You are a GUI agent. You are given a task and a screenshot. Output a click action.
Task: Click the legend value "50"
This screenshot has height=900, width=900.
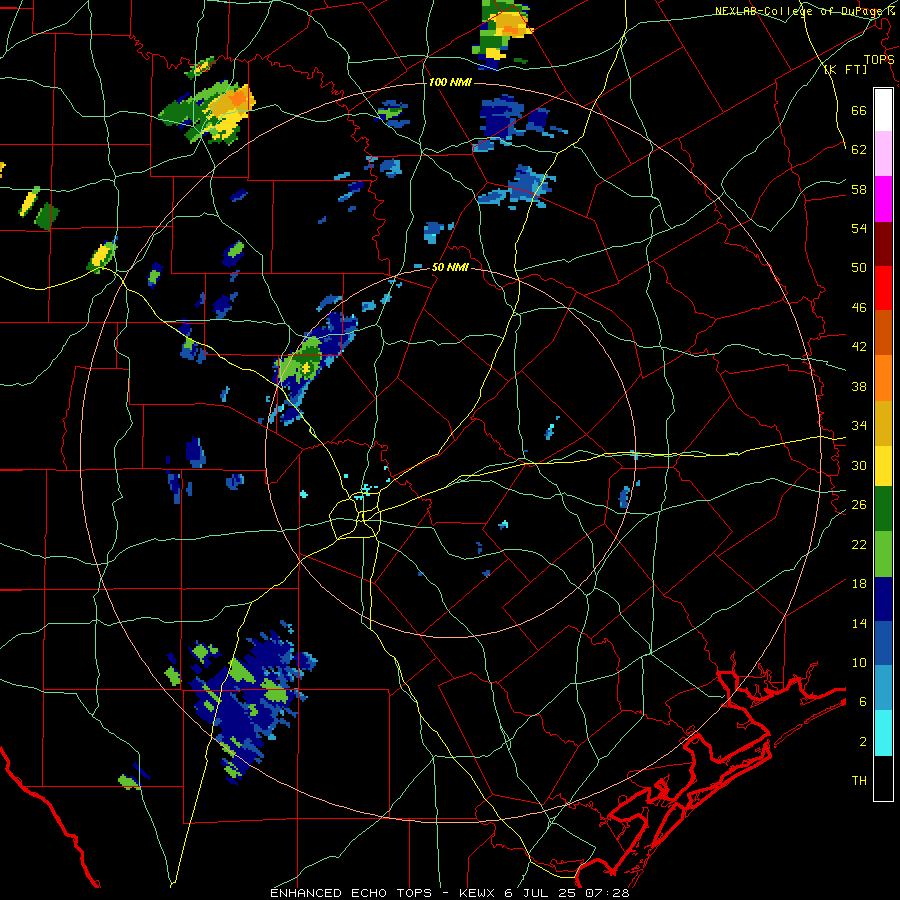pos(859,268)
